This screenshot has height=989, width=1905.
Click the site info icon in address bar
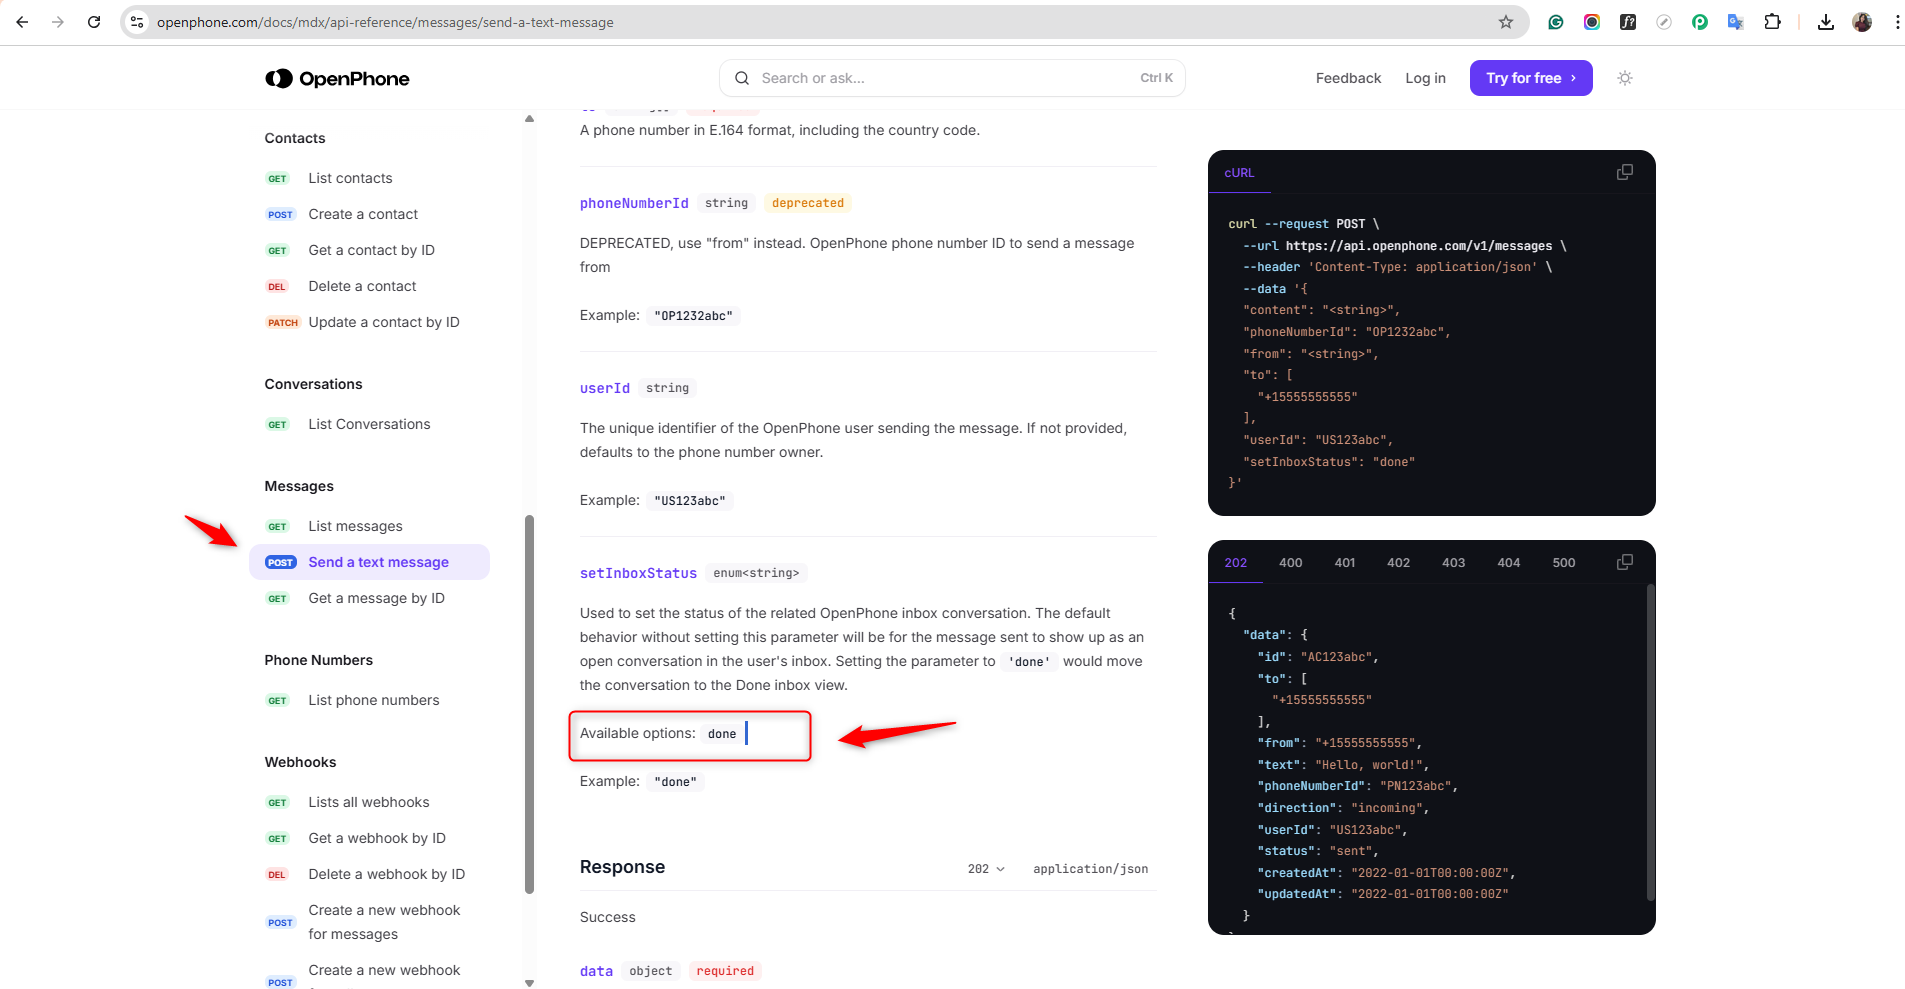coord(138,22)
